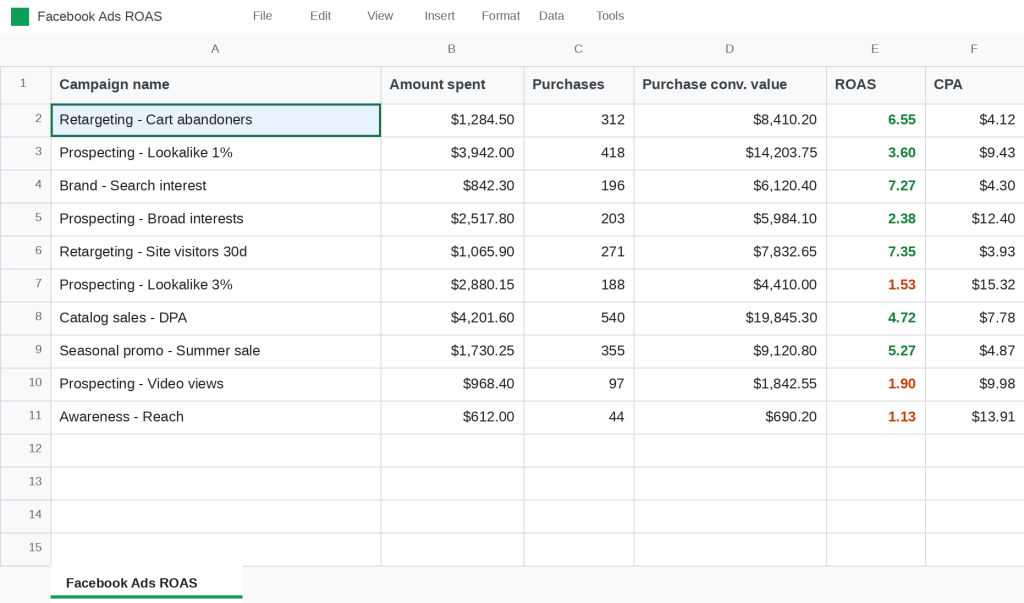Select column F header

pos(974,49)
